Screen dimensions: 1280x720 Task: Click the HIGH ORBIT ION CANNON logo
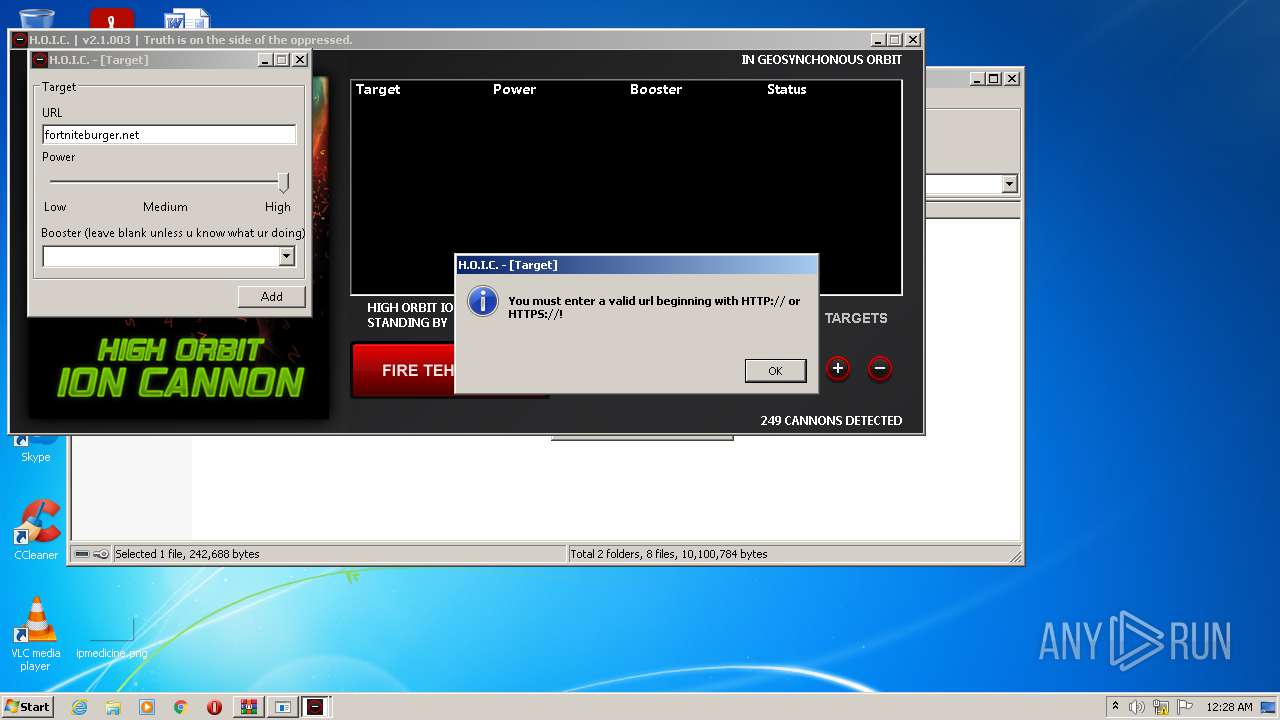point(179,367)
